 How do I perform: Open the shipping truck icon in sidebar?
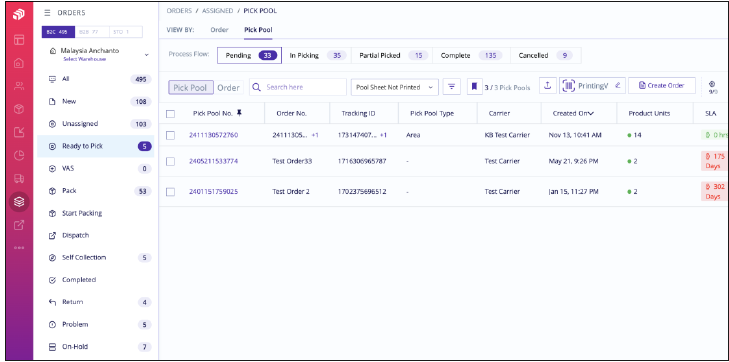point(19,179)
